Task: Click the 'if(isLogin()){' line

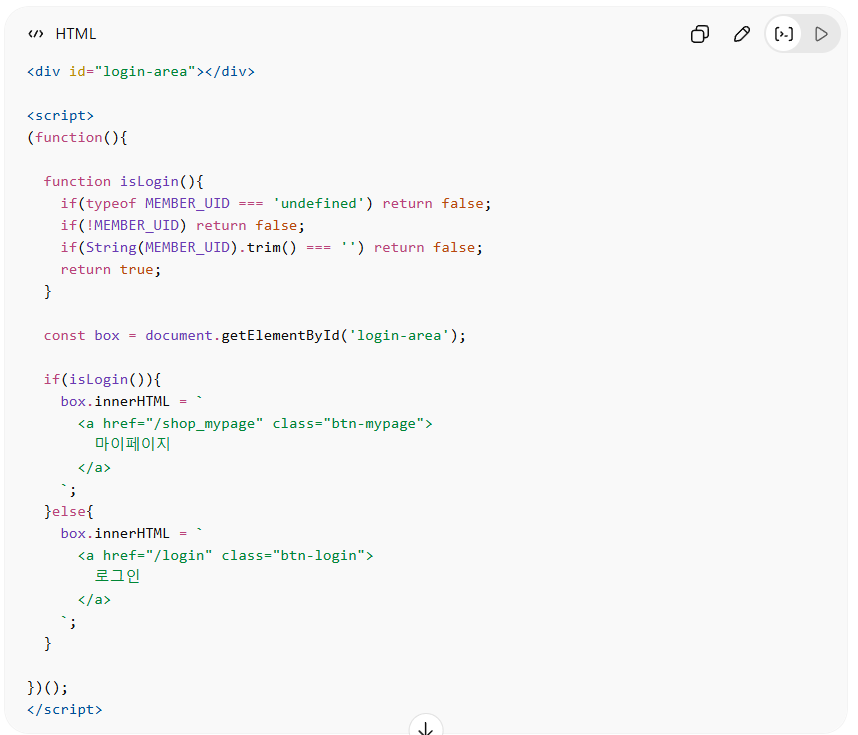Action: pyautogui.click(x=102, y=379)
